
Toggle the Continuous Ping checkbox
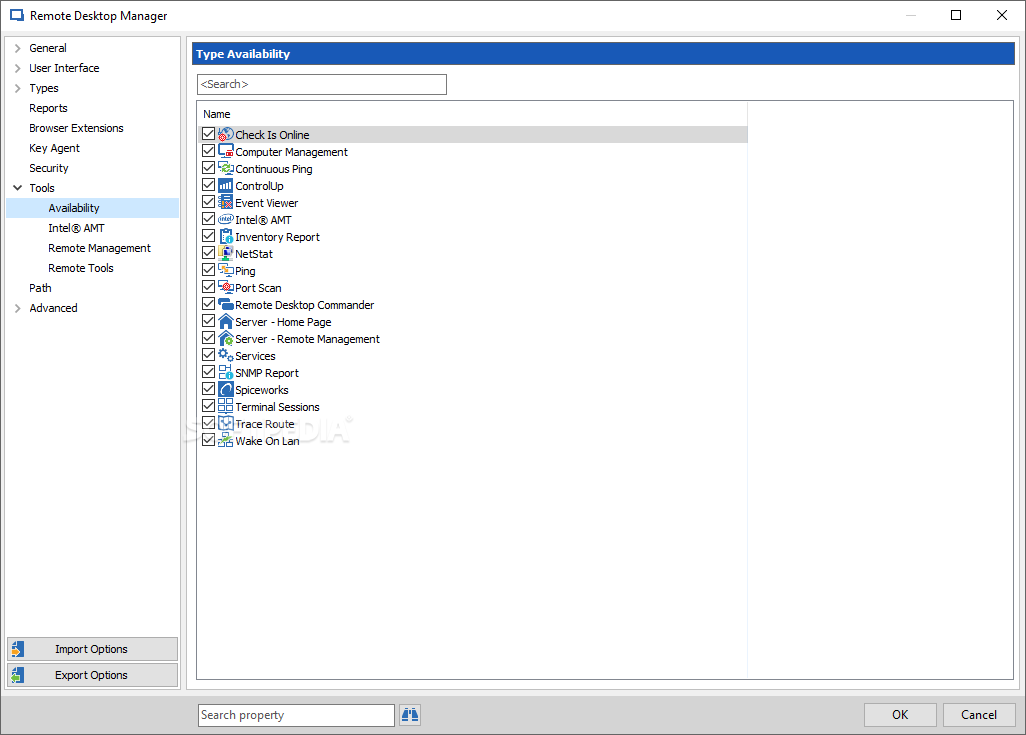[208, 168]
